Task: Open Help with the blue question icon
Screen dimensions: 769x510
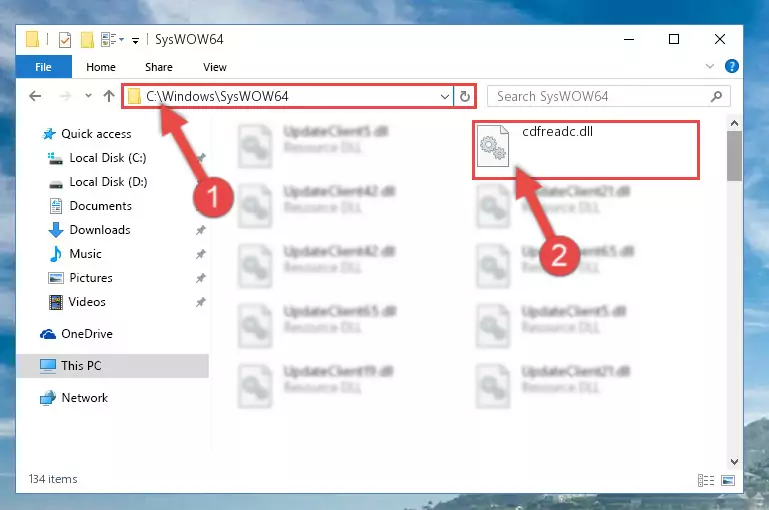Action: tap(731, 66)
